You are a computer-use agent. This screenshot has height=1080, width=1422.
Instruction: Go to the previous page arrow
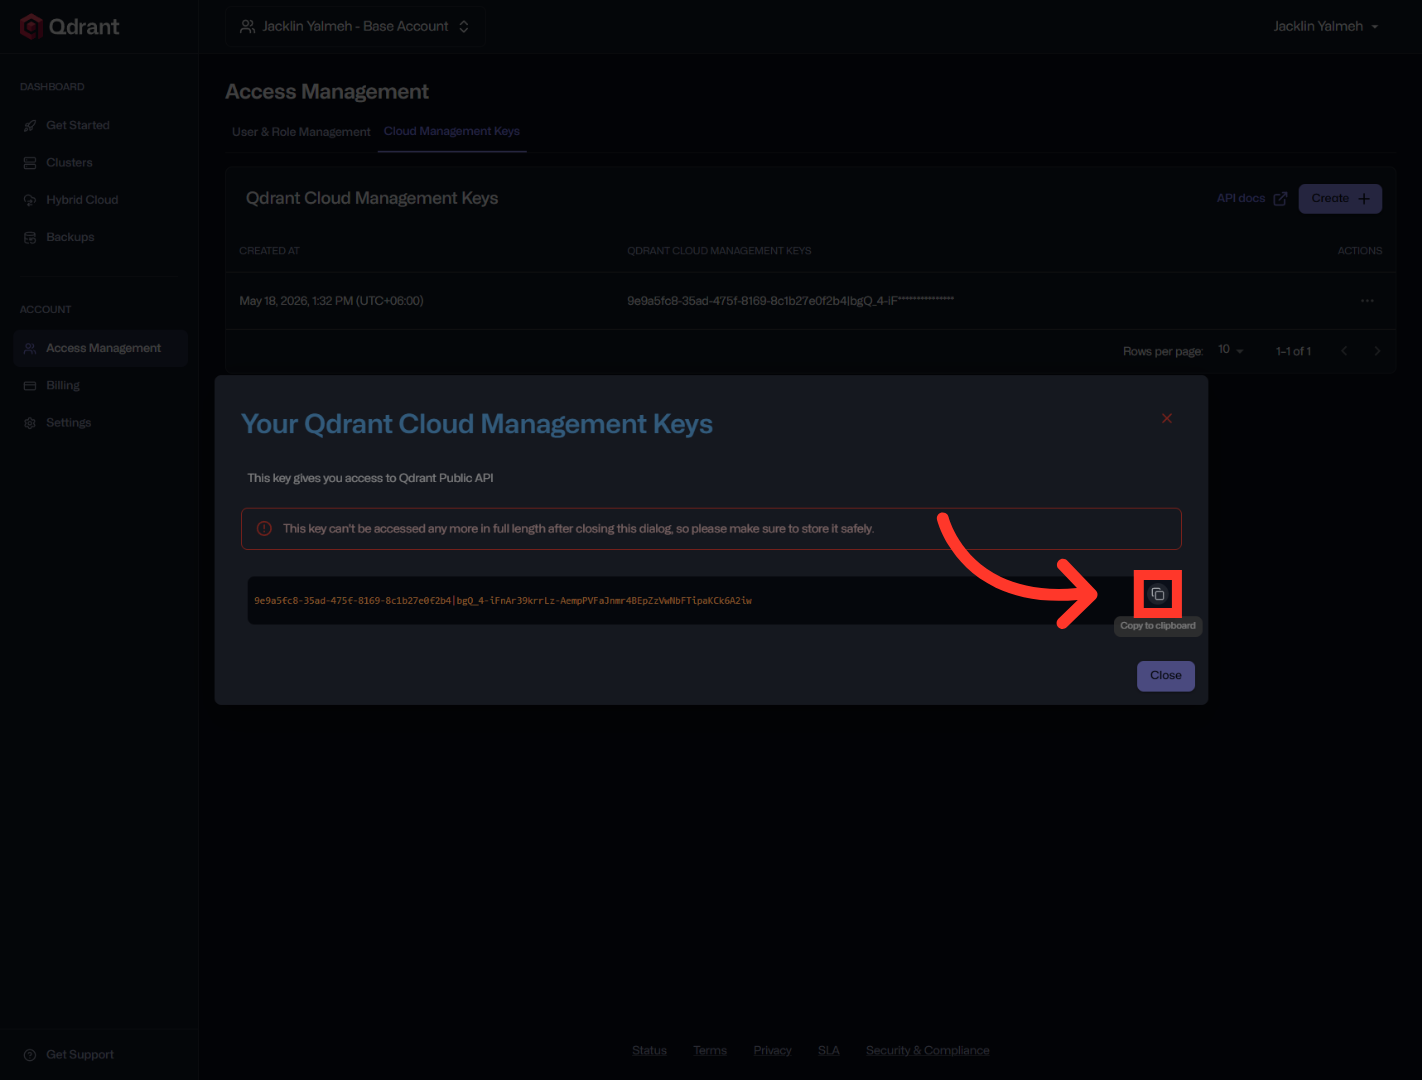tap(1344, 351)
